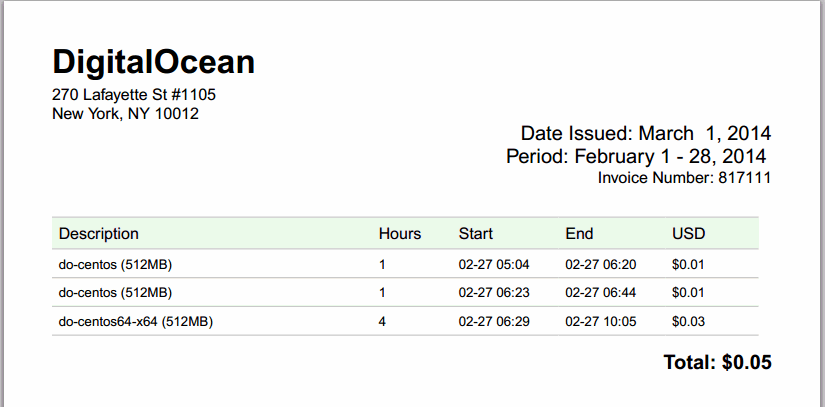Click the DigitalOcean company heading

tap(153, 62)
